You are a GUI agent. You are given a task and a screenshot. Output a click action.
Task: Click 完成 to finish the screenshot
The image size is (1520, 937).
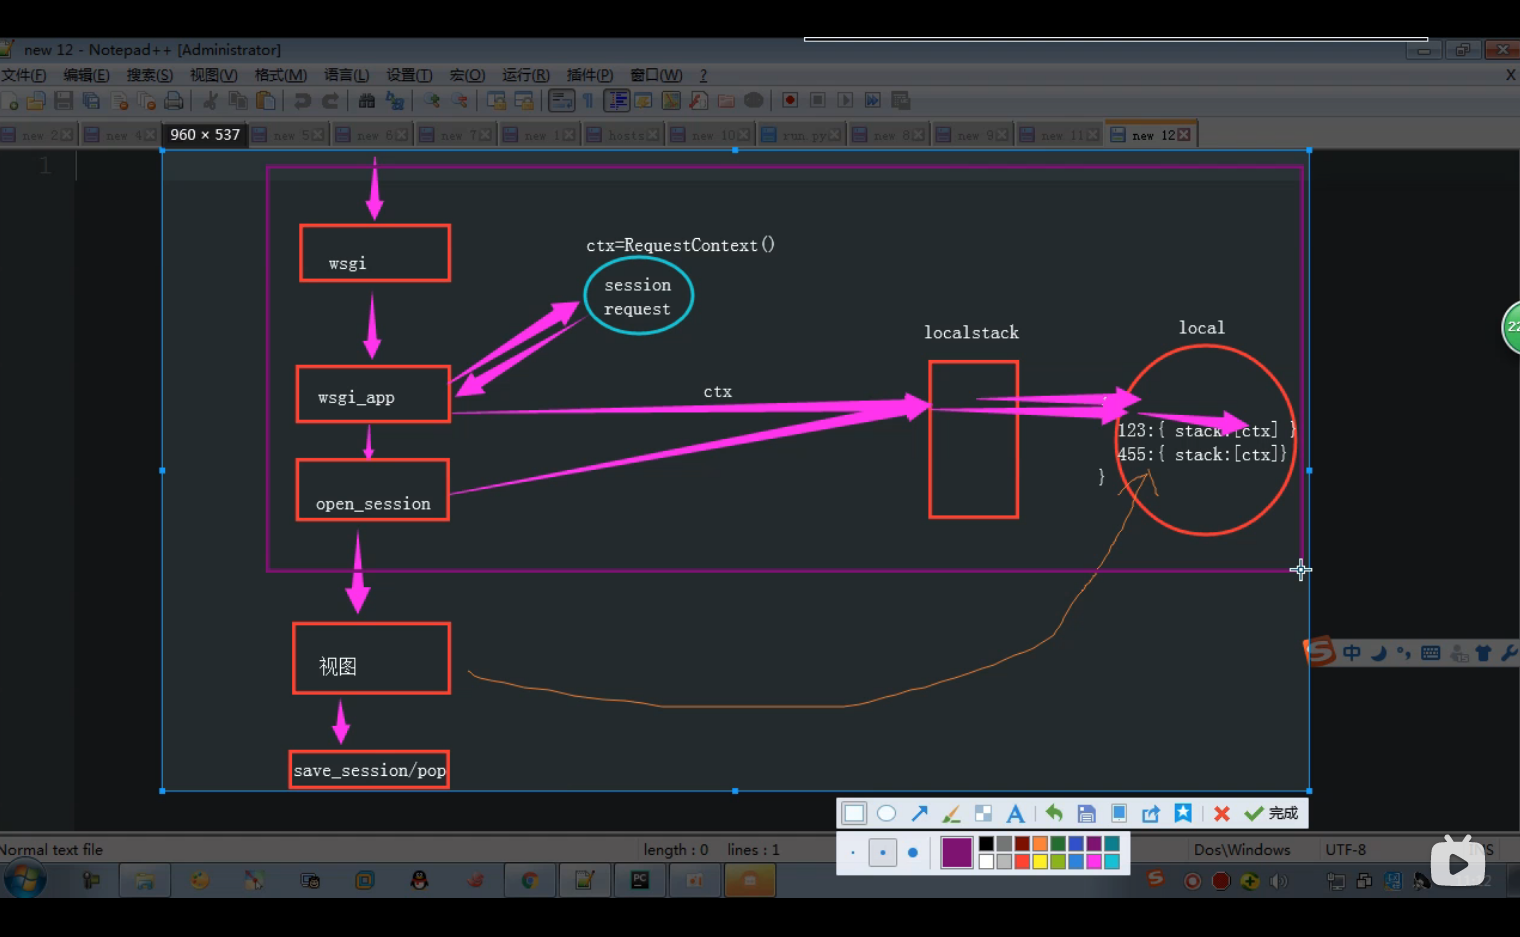coord(1271,813)
